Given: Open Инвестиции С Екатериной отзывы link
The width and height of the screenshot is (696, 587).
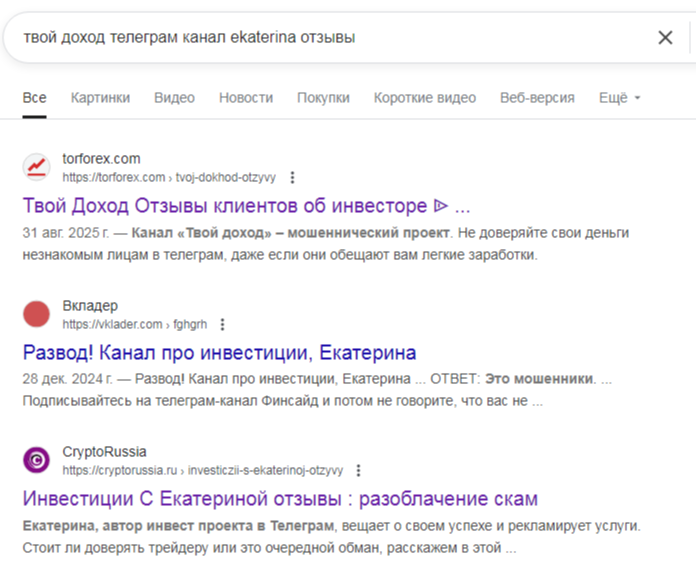Looking at the screenshot, I should click(280, 499).
